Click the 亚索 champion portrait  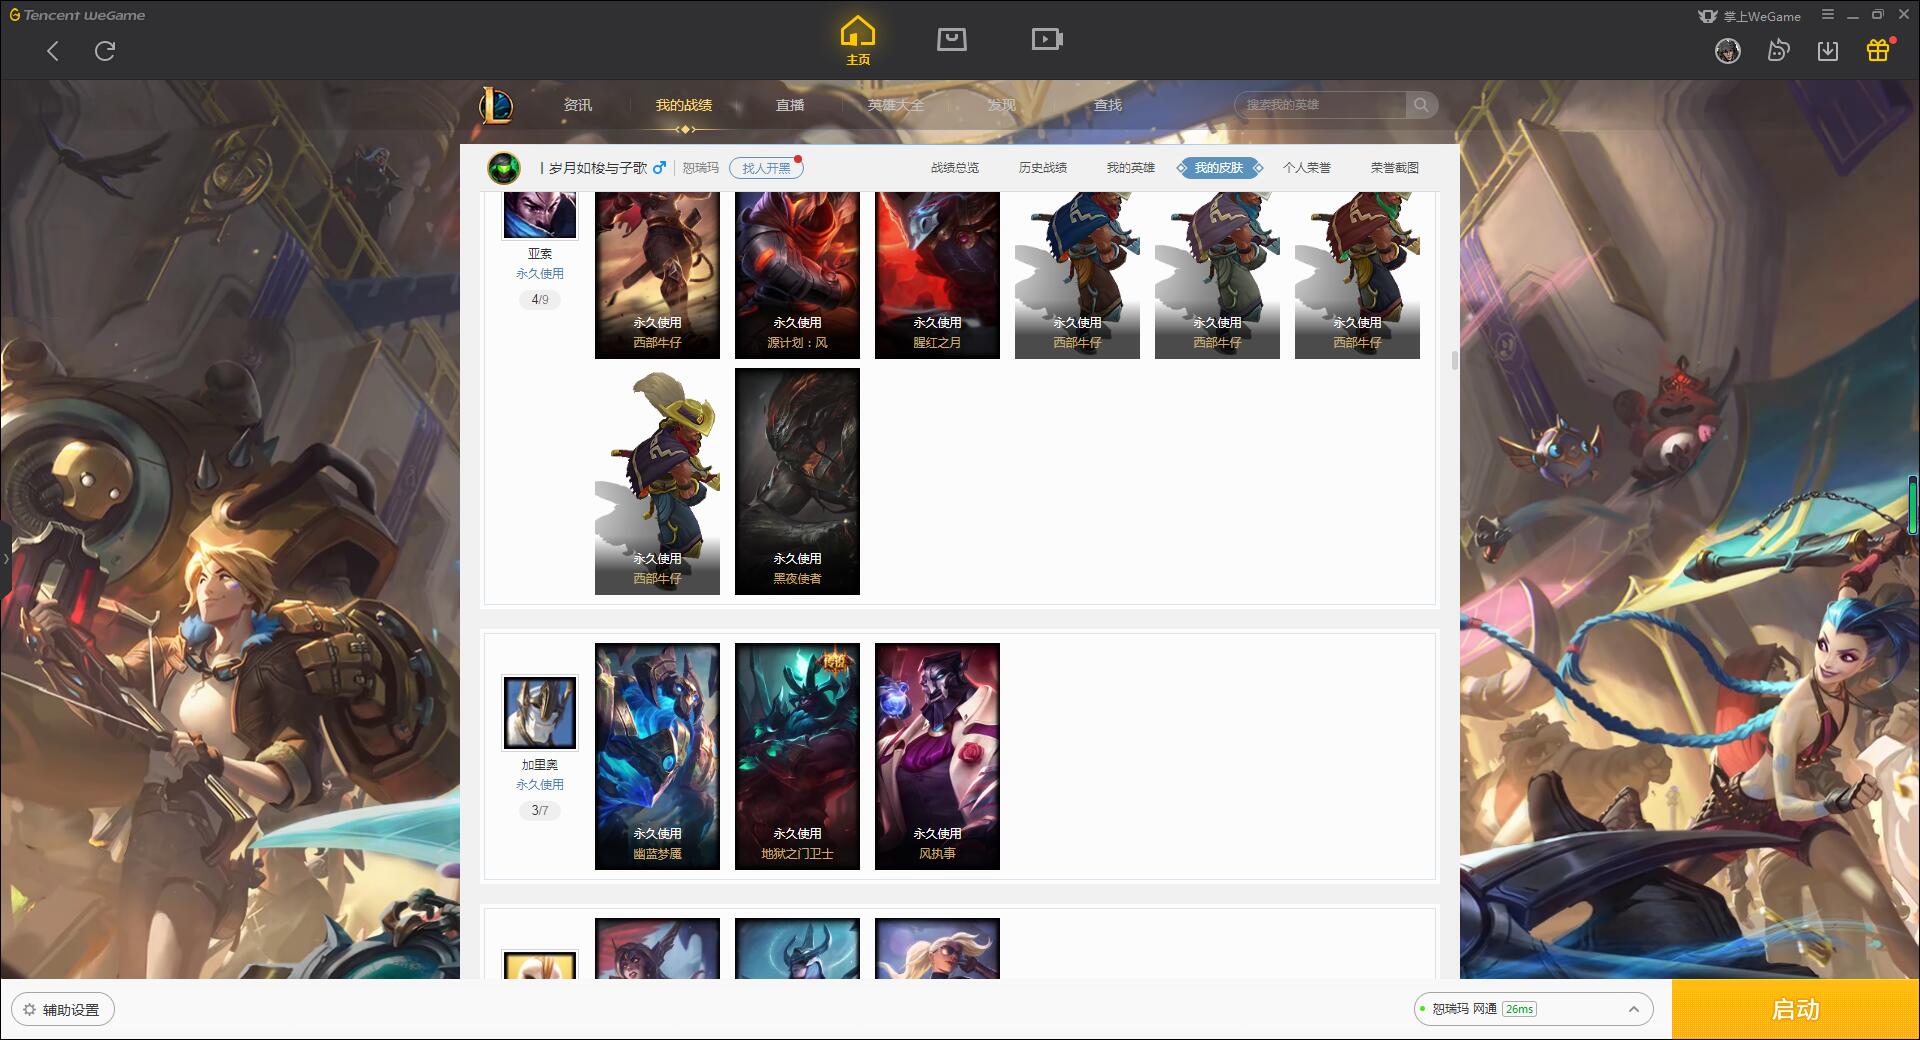pos(539,214)
